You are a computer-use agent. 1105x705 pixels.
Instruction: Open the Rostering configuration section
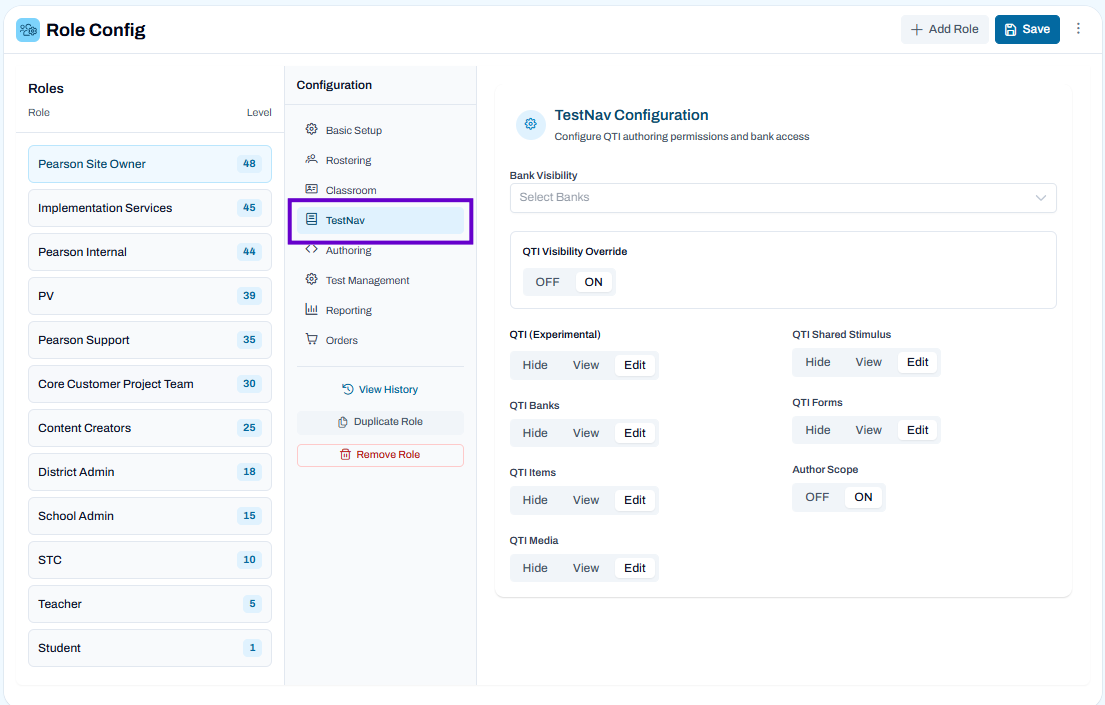[x=381, y=160]
